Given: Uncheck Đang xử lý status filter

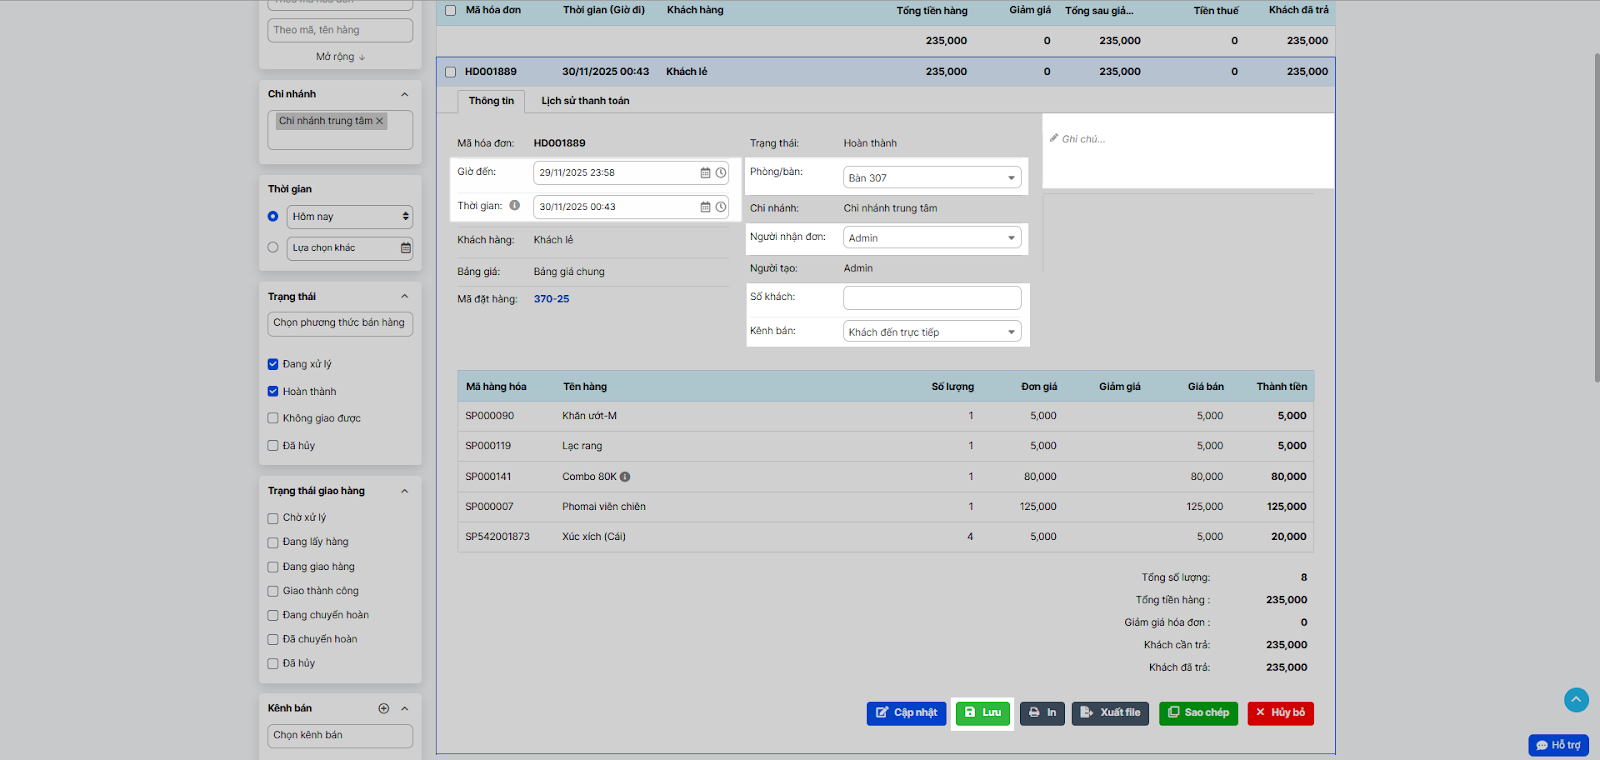Looking at the screenshot, I should [273, 364].
